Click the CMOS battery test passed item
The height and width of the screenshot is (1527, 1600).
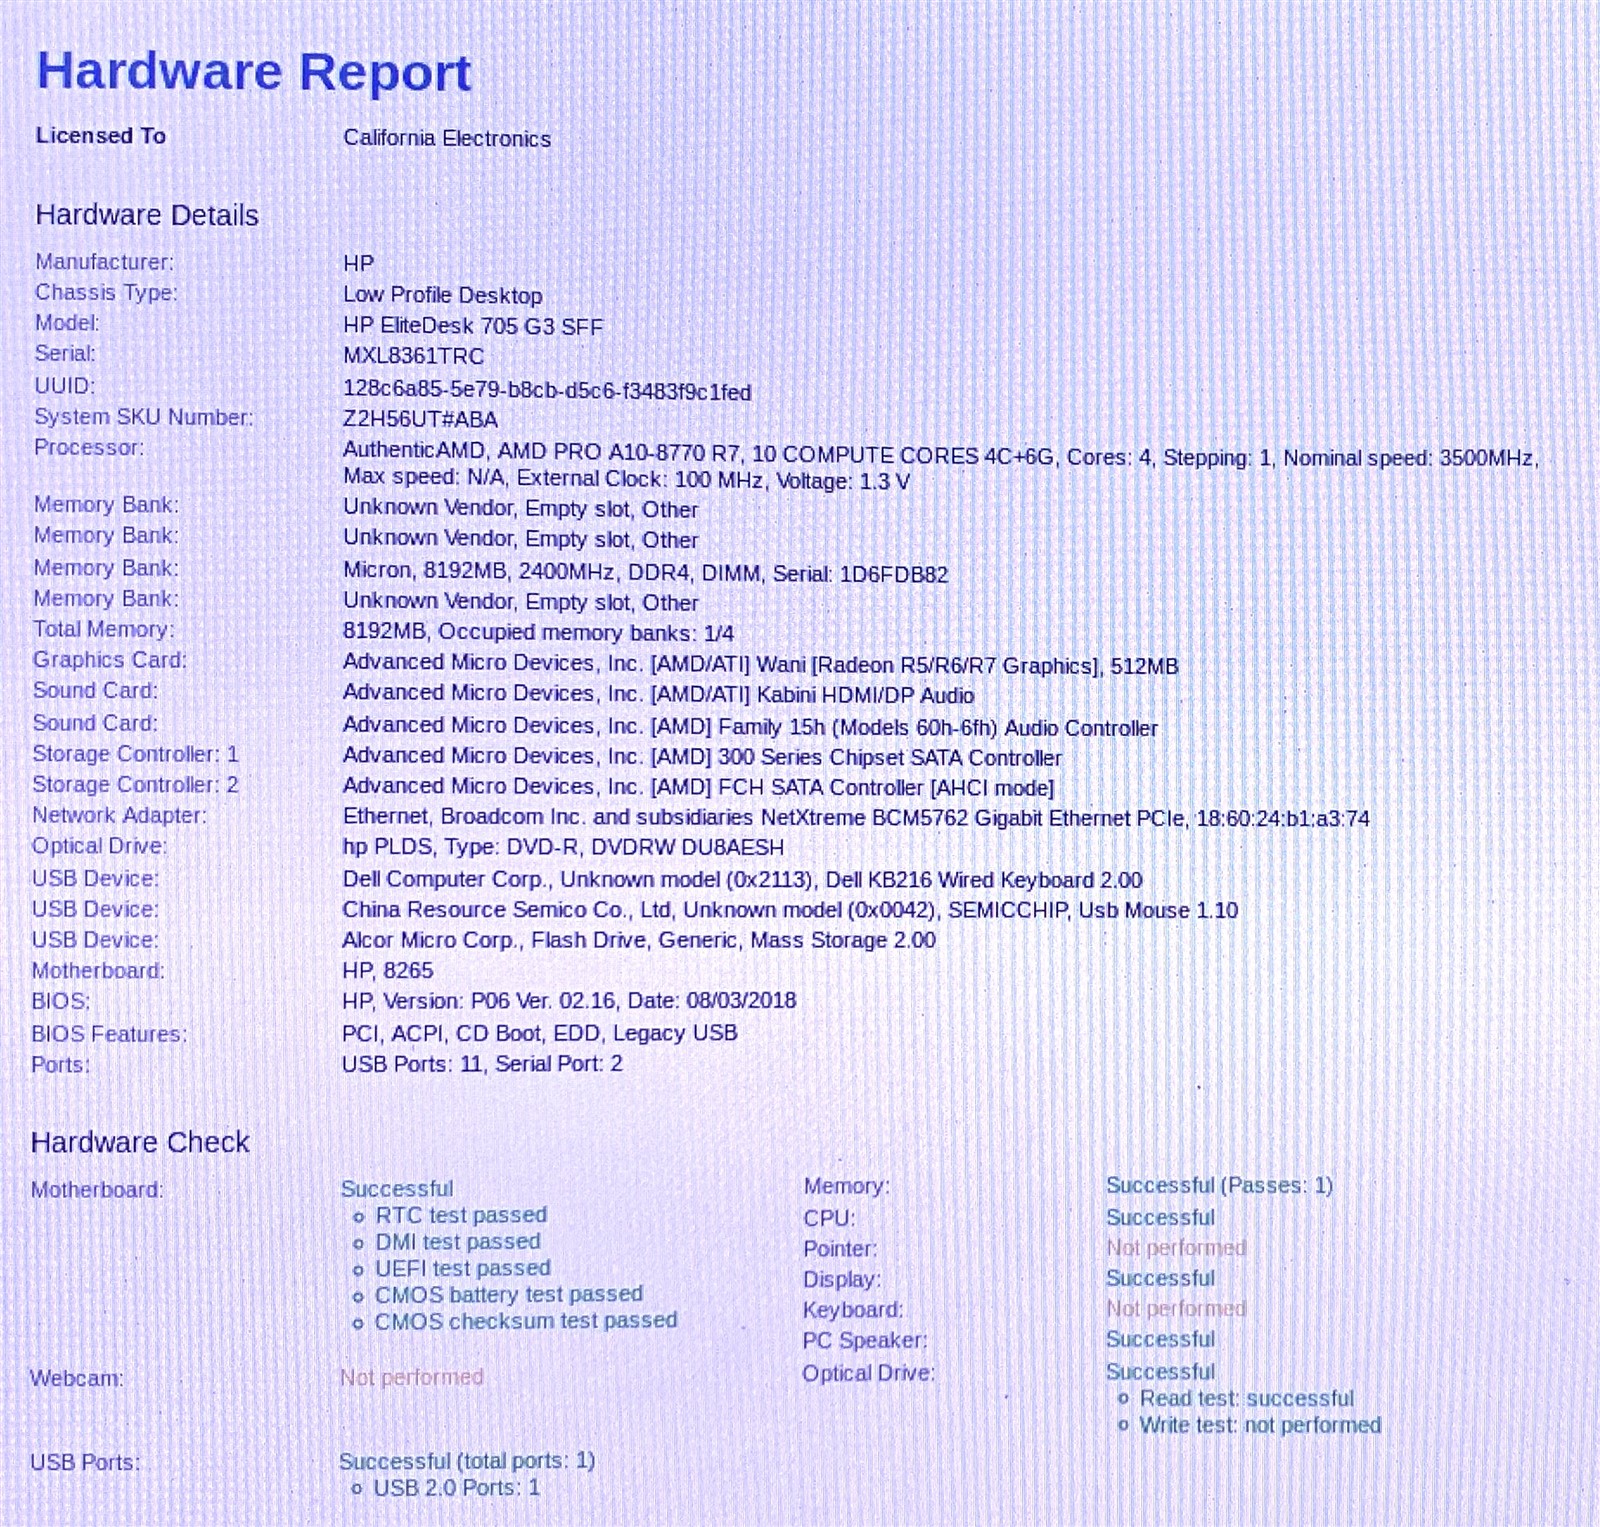(509, 1294)
